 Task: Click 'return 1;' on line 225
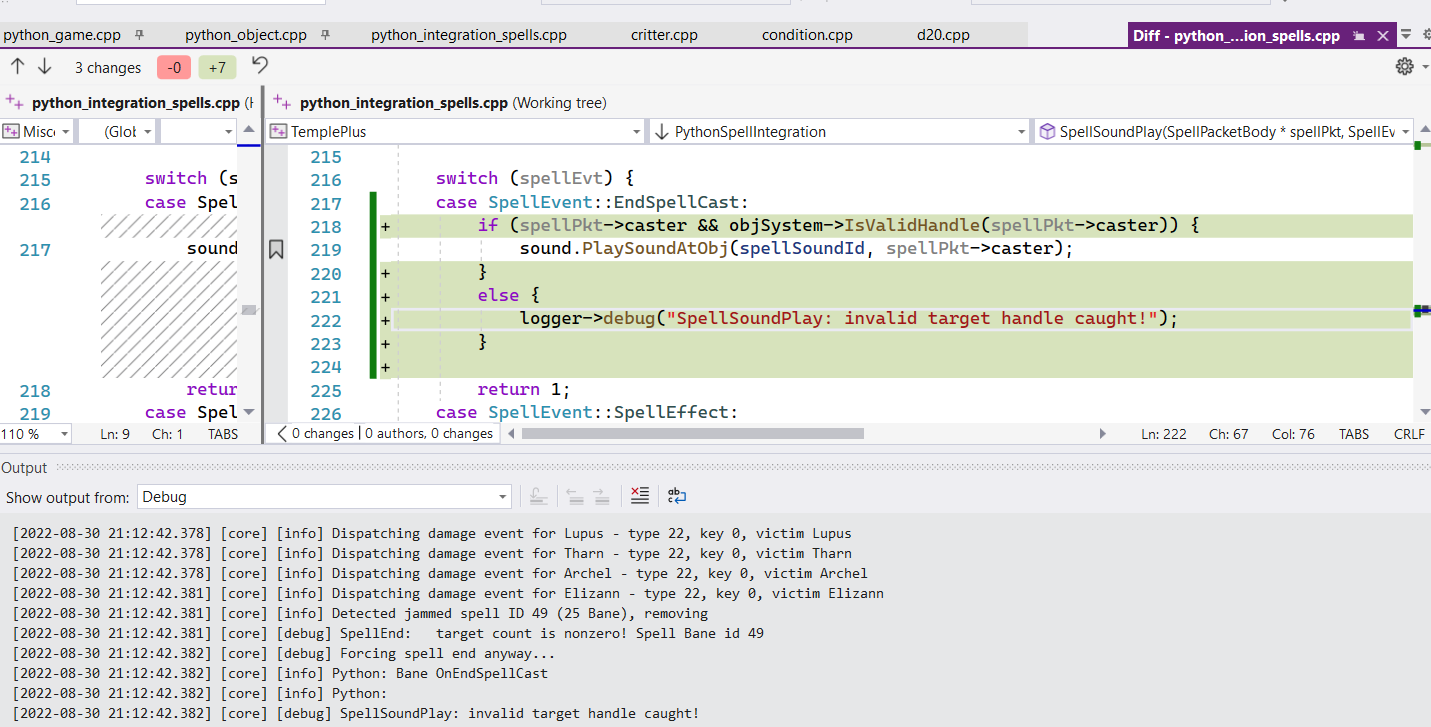tap(523, 390)
